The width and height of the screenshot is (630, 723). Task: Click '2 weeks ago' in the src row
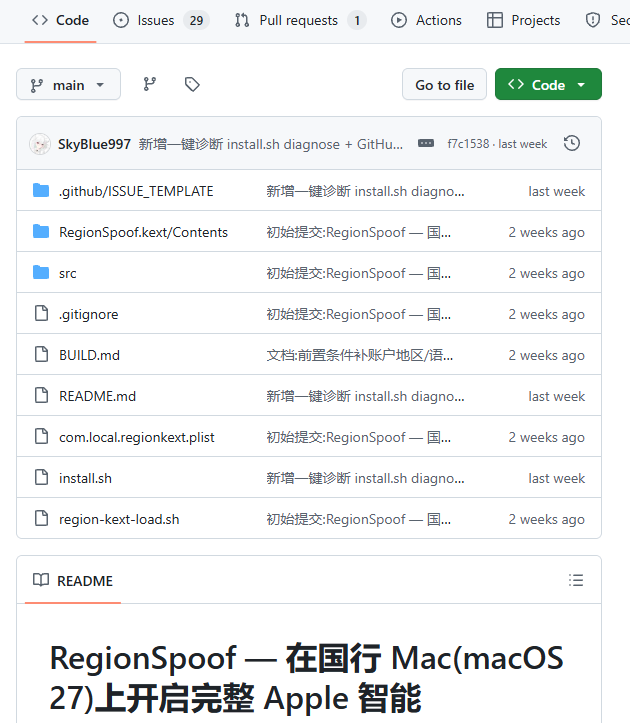click(x=547, y=273)
